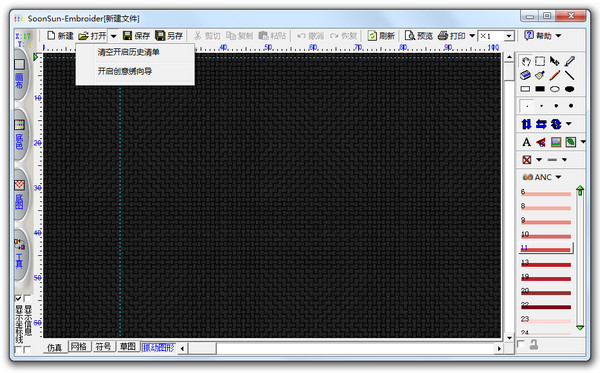Enable the 显示信息 checkbox
600x373 pixels.
27,298
